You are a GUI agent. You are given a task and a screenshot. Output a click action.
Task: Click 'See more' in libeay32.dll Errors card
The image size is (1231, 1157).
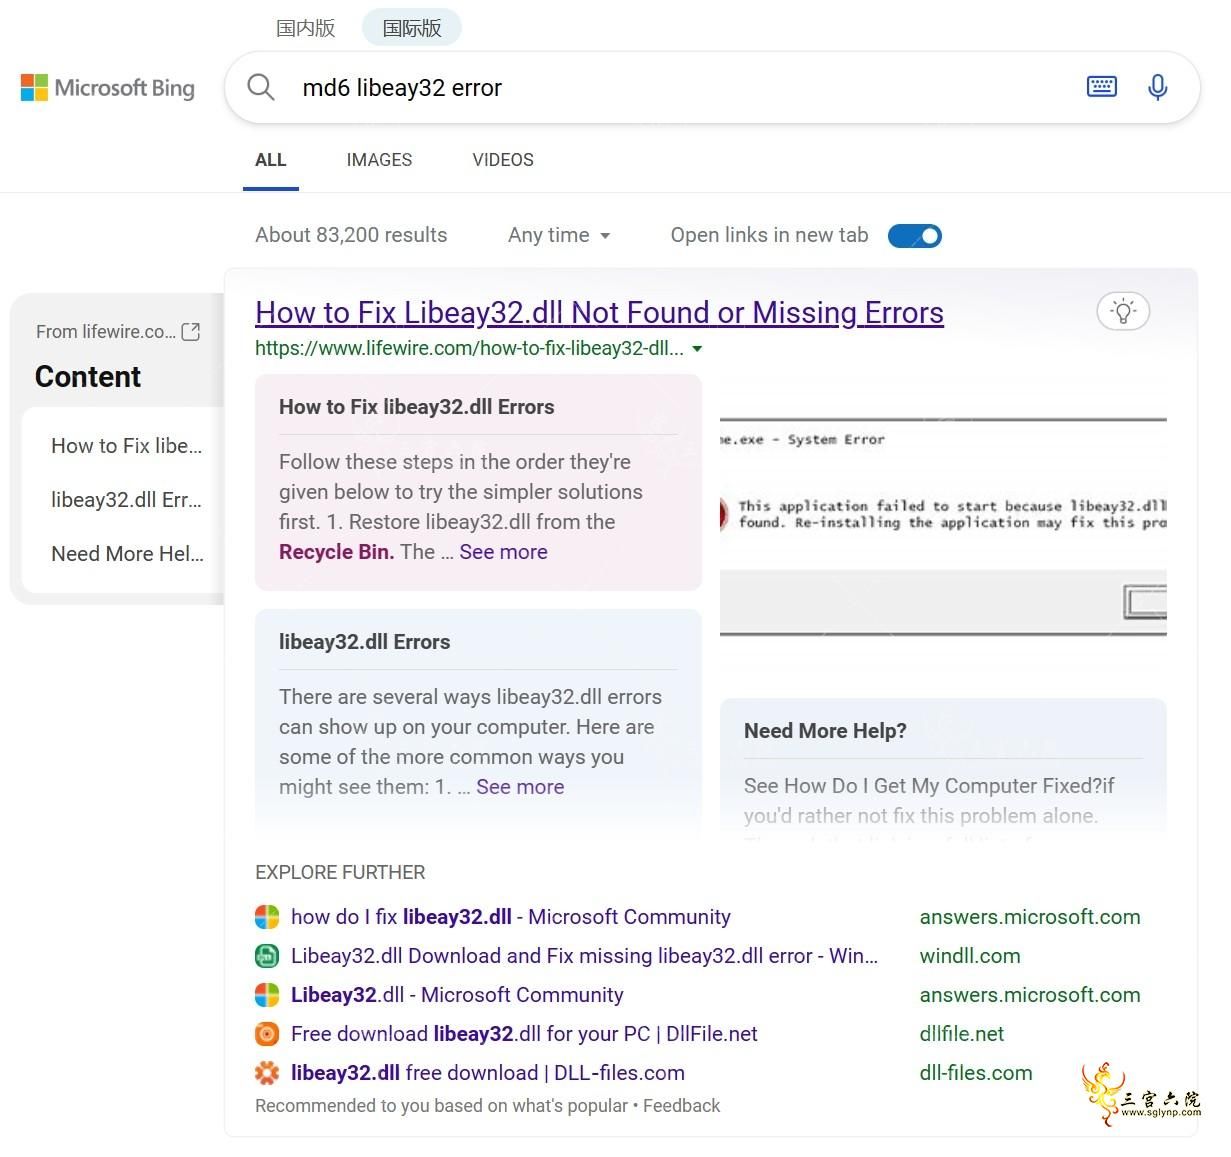tap(520, 787)
